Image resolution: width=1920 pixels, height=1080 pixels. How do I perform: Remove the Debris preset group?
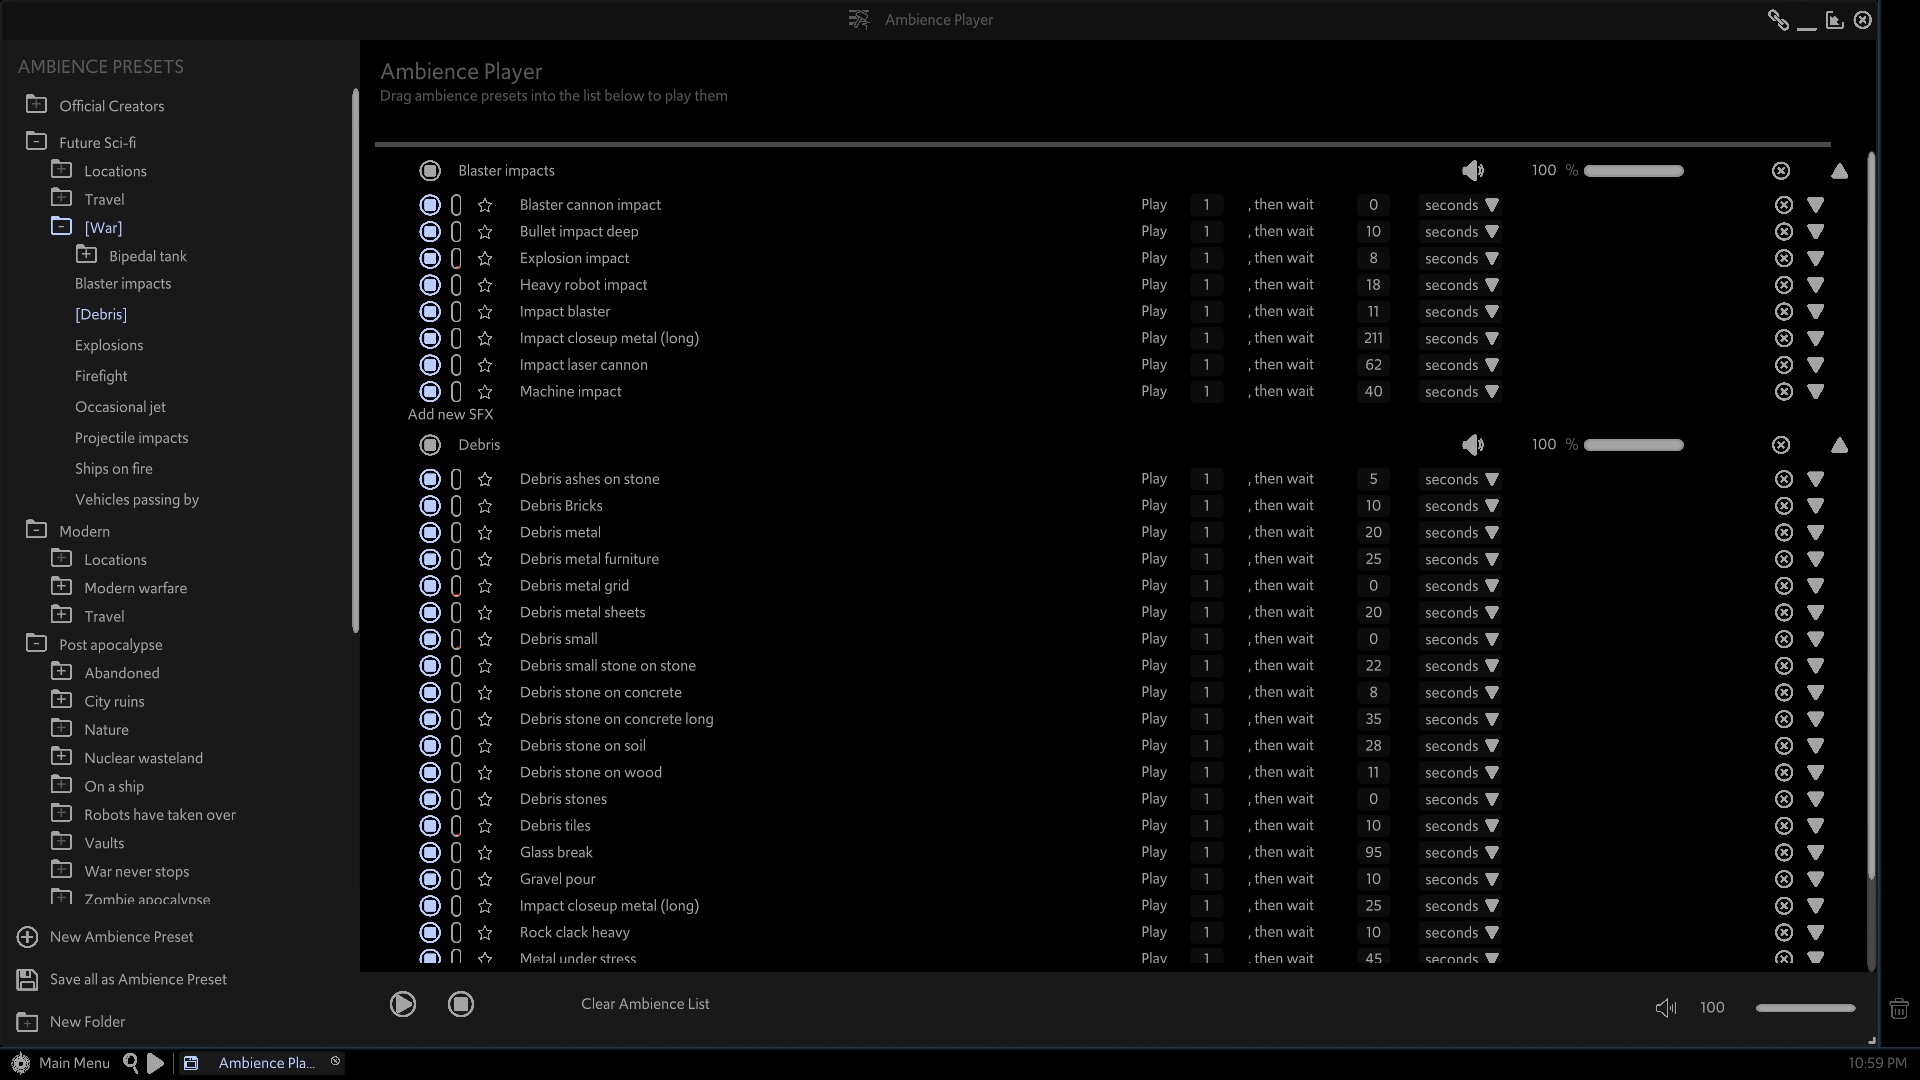(1781, 445)
